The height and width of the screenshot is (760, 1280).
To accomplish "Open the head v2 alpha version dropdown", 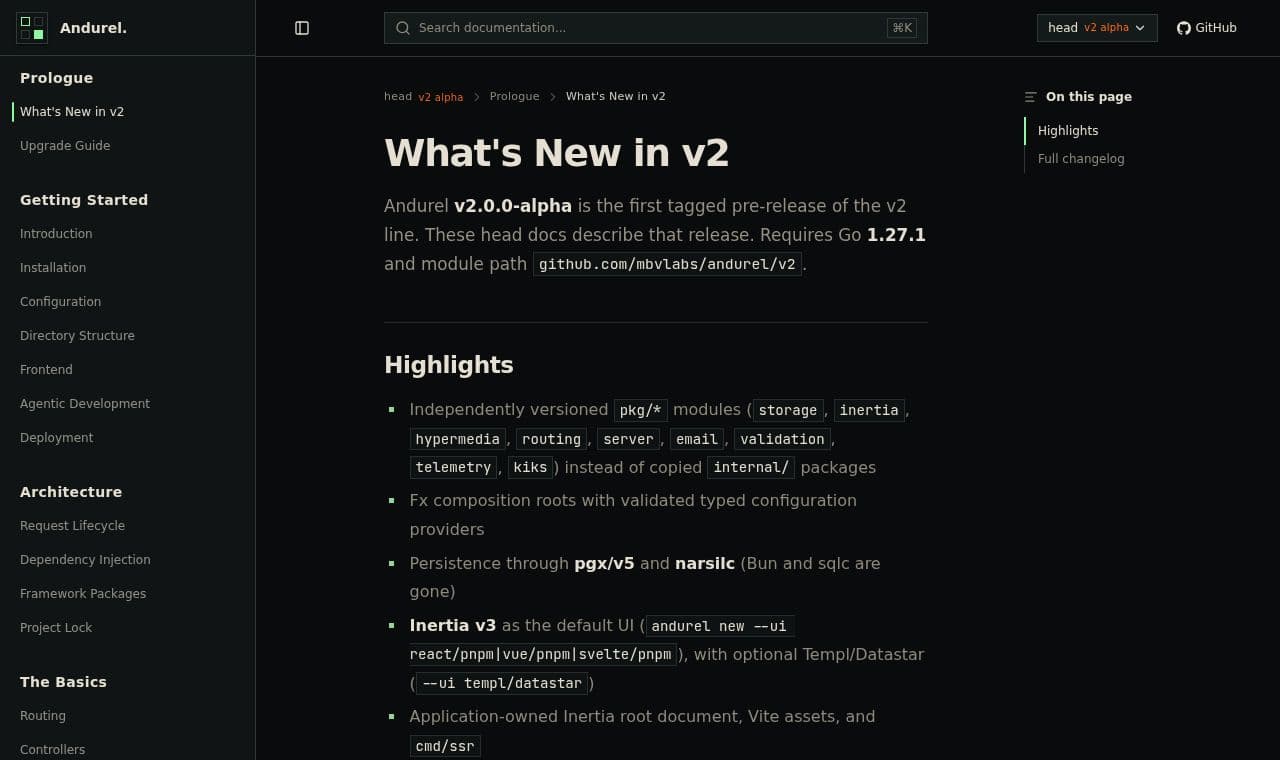I will (1097, 28).
